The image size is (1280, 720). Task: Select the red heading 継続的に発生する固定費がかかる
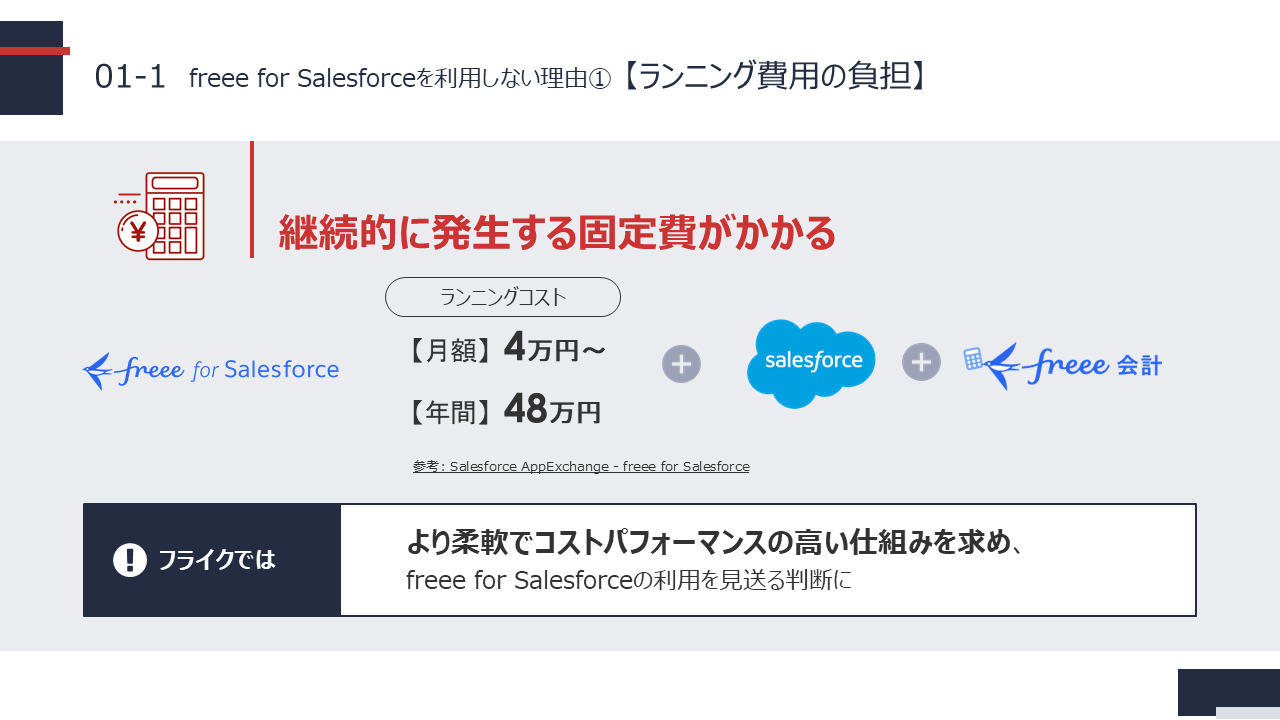pyautogui.click(x=557, y=233)
